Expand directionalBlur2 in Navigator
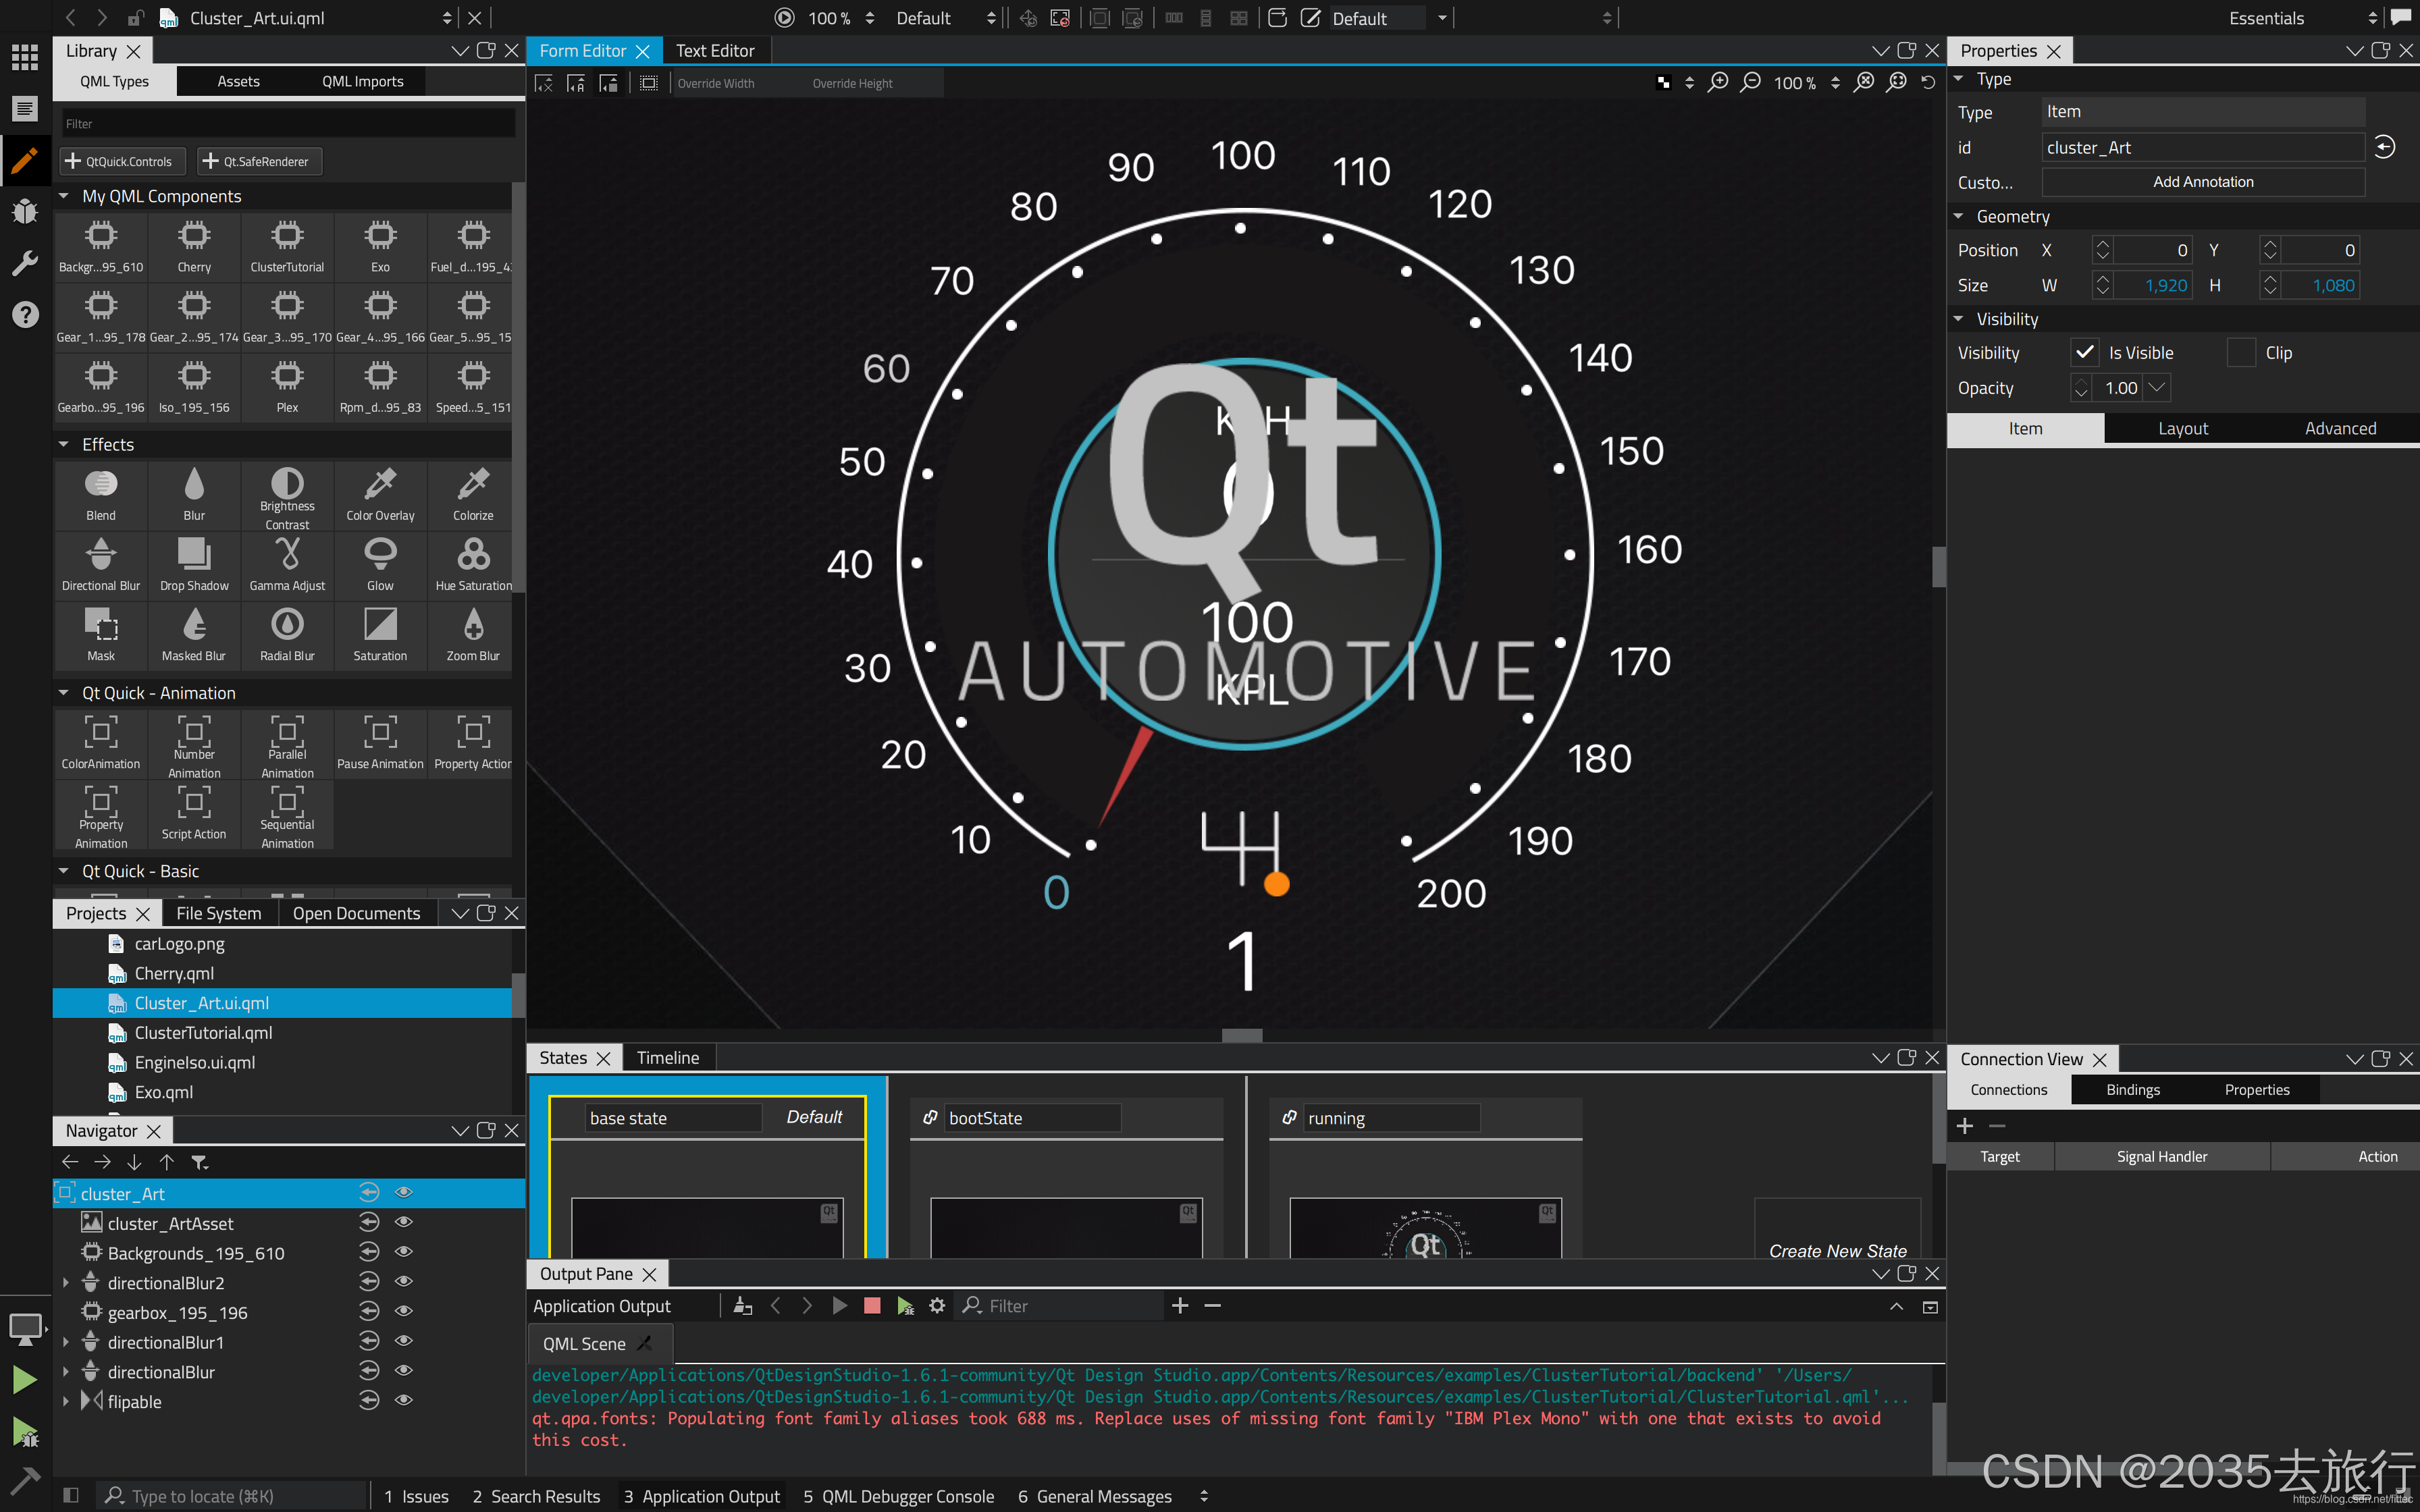The image size is (2420, 1512). click(66, 1283)
